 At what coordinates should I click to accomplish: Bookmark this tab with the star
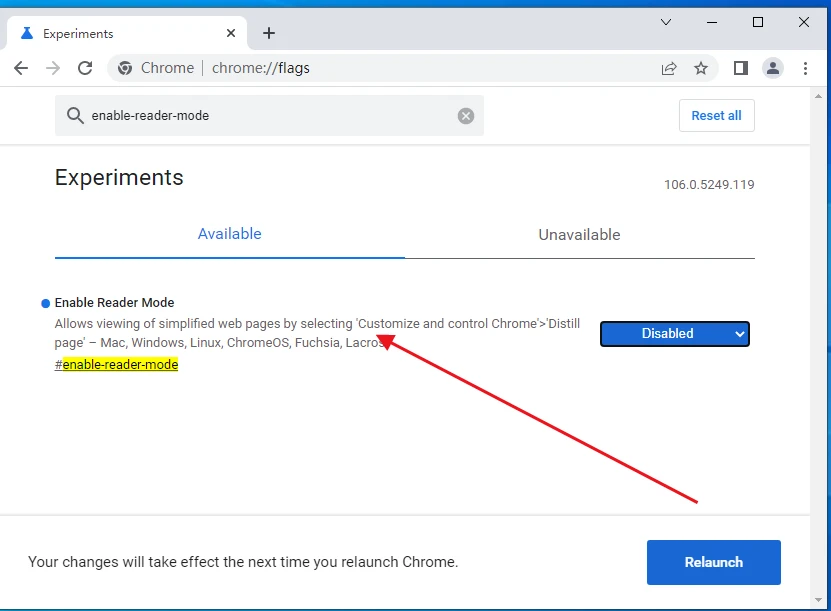click(701, 68)
